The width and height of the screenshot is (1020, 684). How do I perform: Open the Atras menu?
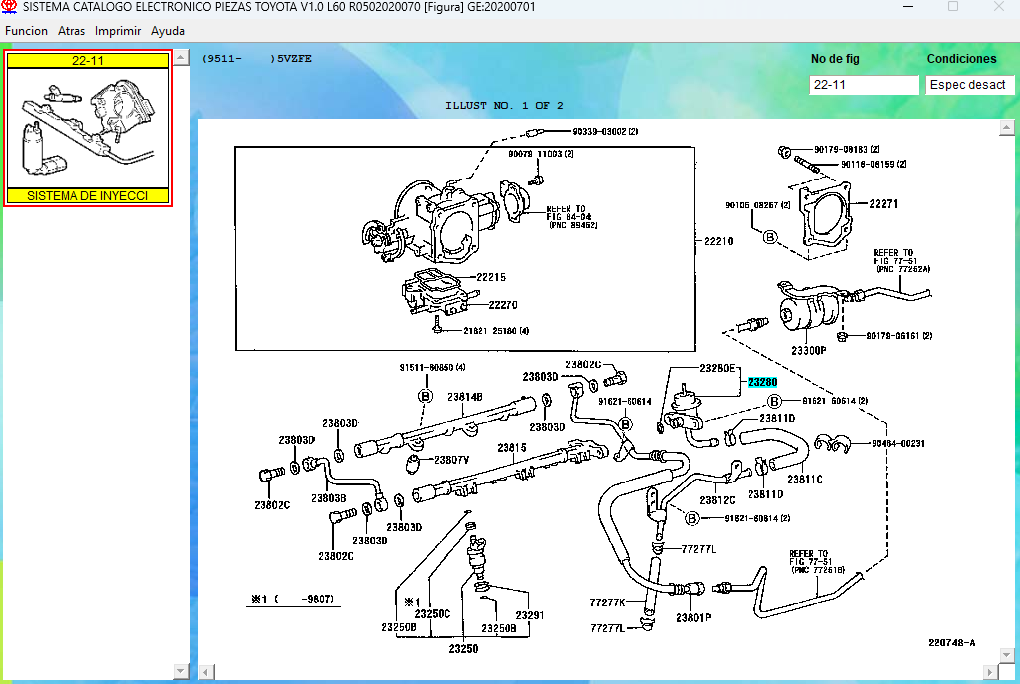click(71, 31)
